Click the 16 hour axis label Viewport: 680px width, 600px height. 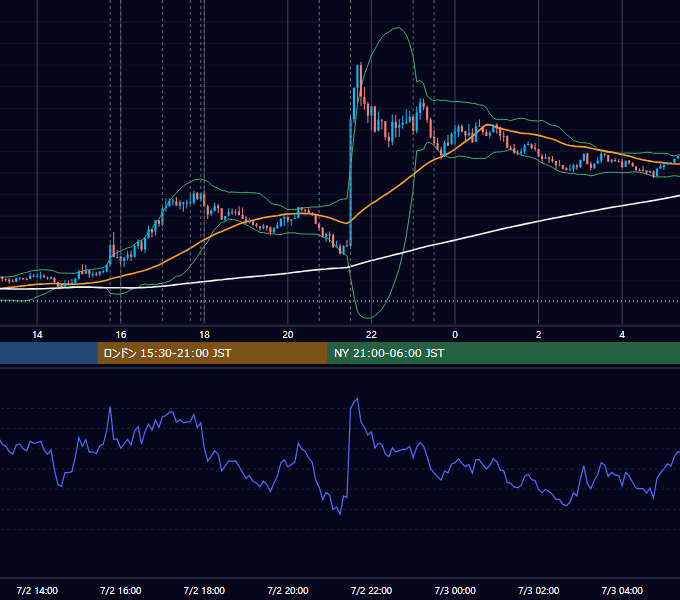121,335
